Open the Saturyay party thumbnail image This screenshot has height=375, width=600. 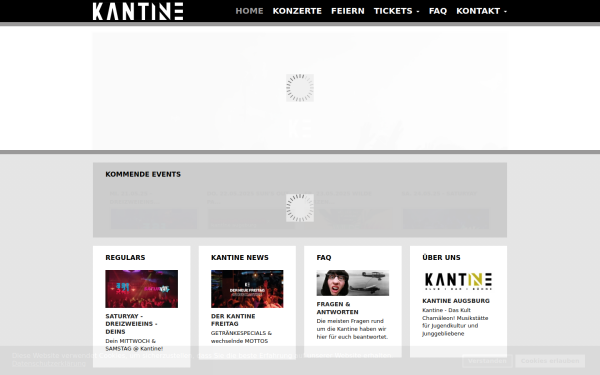tap(142, 289)
